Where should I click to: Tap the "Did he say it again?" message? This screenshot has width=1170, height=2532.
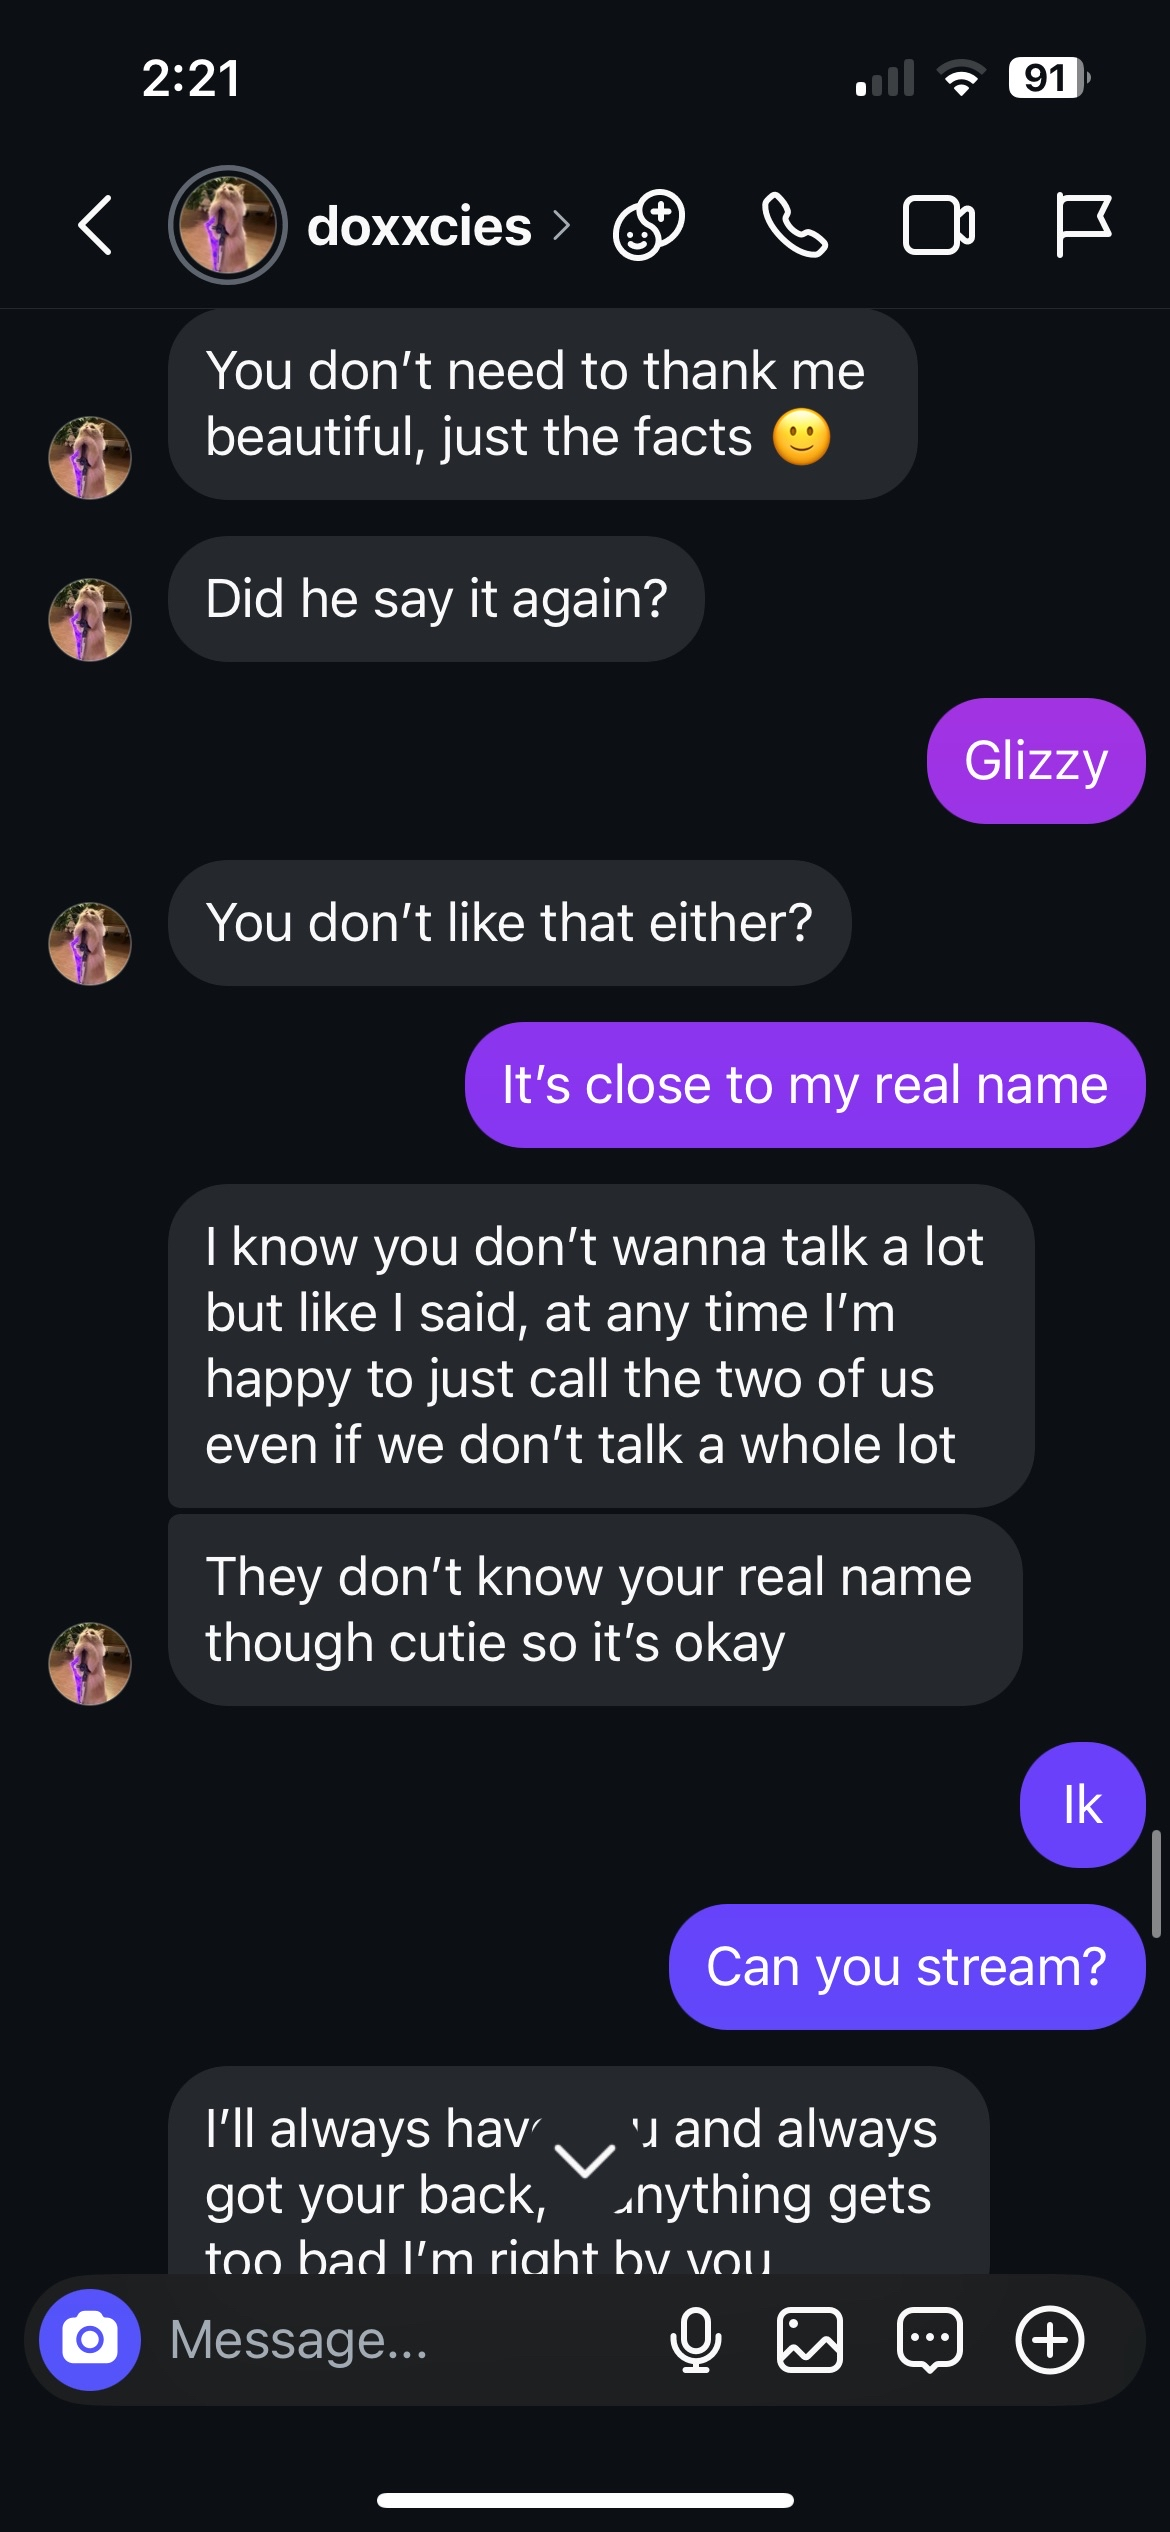(x=436, y=599)
